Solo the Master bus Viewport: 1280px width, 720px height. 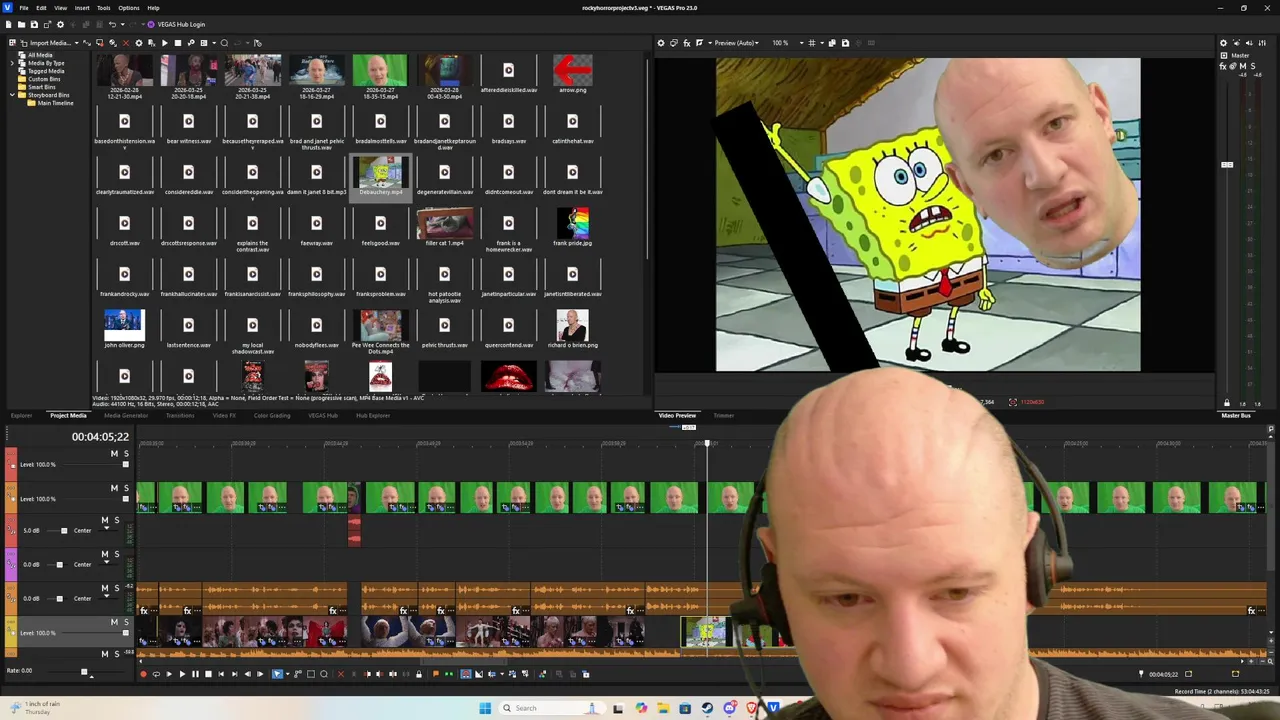1253,66
